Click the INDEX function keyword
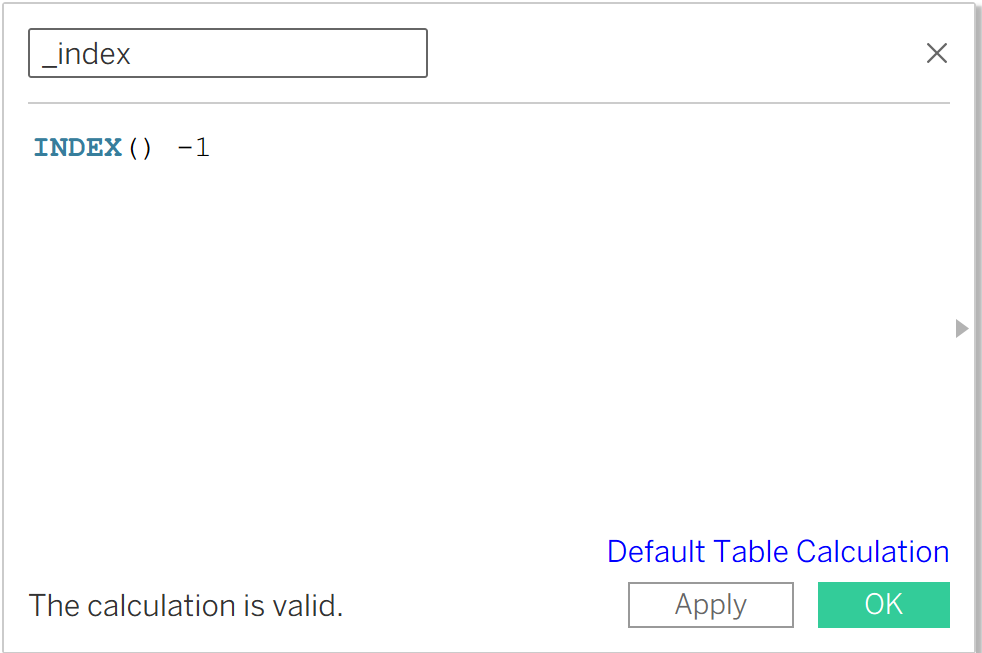Viewport: 982px width, 653px height. 78,148
